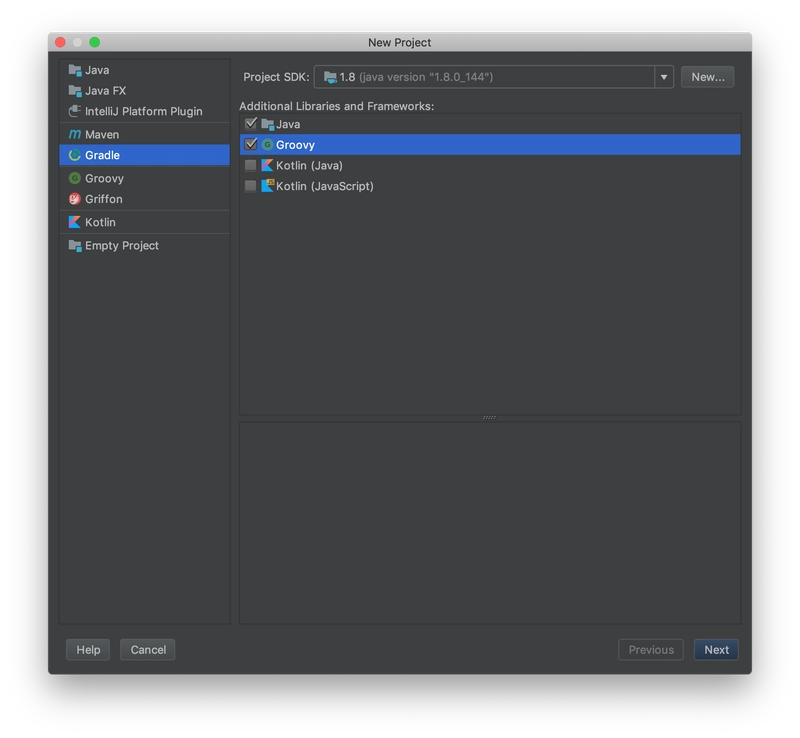Click the Kotlin logo icon in sidebar
Viewport: 800px width, 738px height.
[x=75, y=222]
